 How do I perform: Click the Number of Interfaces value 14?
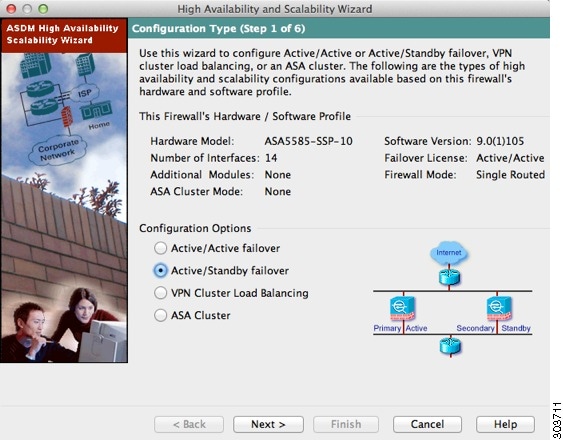click(x=271, y=158)
